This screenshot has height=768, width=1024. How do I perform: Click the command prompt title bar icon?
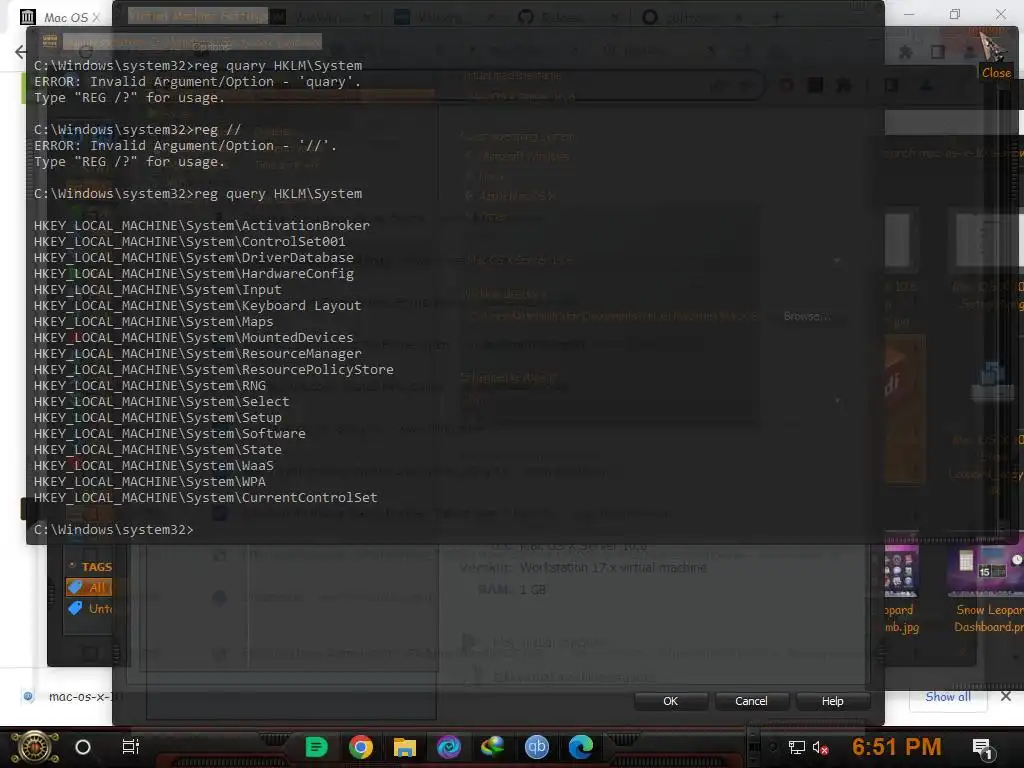50,41
